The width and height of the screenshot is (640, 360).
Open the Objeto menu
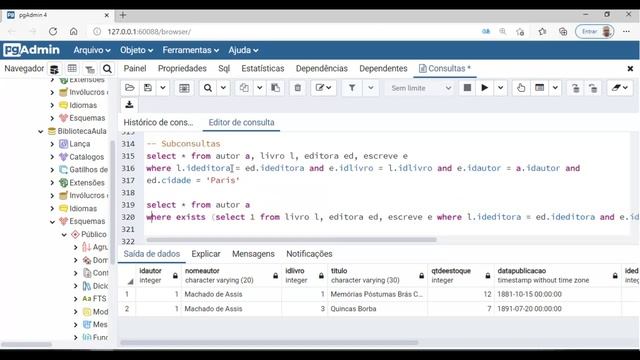tap(136, 50)
